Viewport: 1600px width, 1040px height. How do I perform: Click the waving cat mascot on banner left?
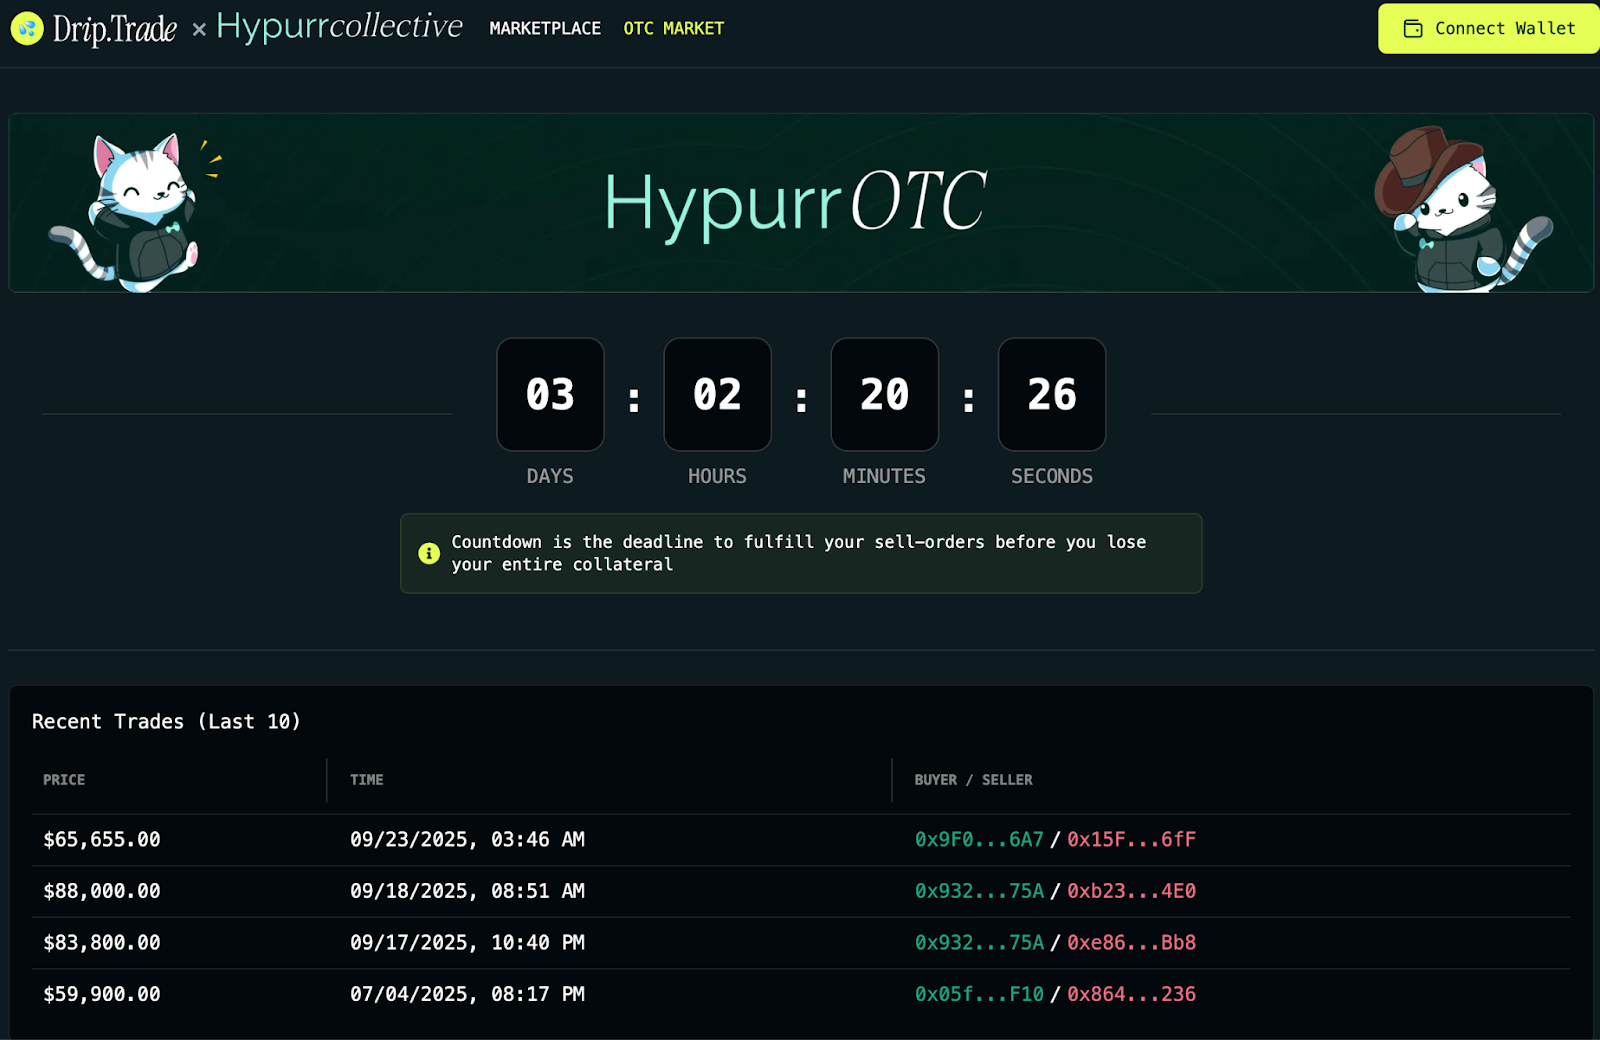coord(135,212)
